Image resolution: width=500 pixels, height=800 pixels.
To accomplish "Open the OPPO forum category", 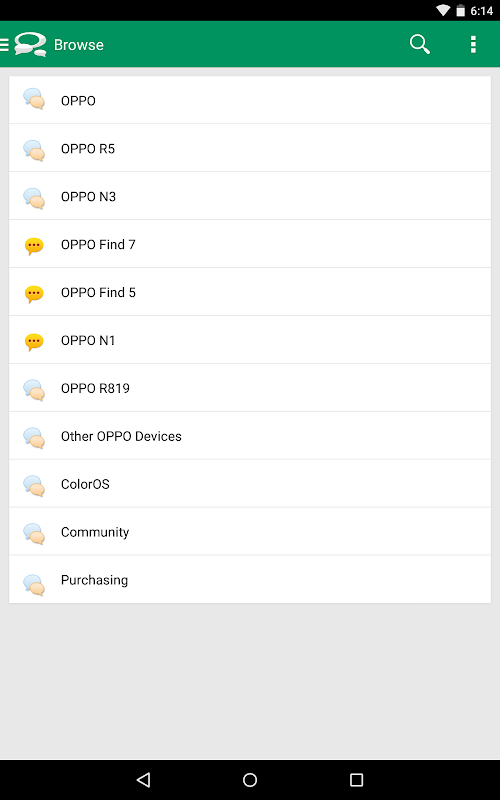I will pos(250,101).
